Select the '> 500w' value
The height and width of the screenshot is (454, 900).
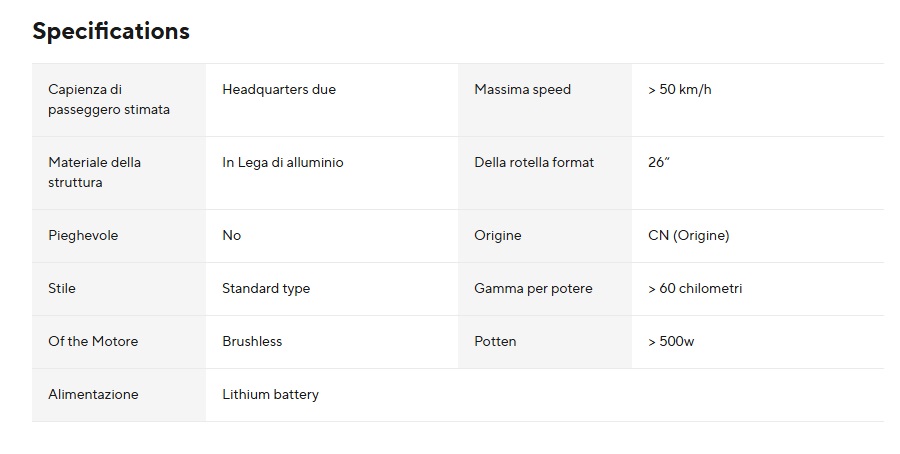coord(671,341)
